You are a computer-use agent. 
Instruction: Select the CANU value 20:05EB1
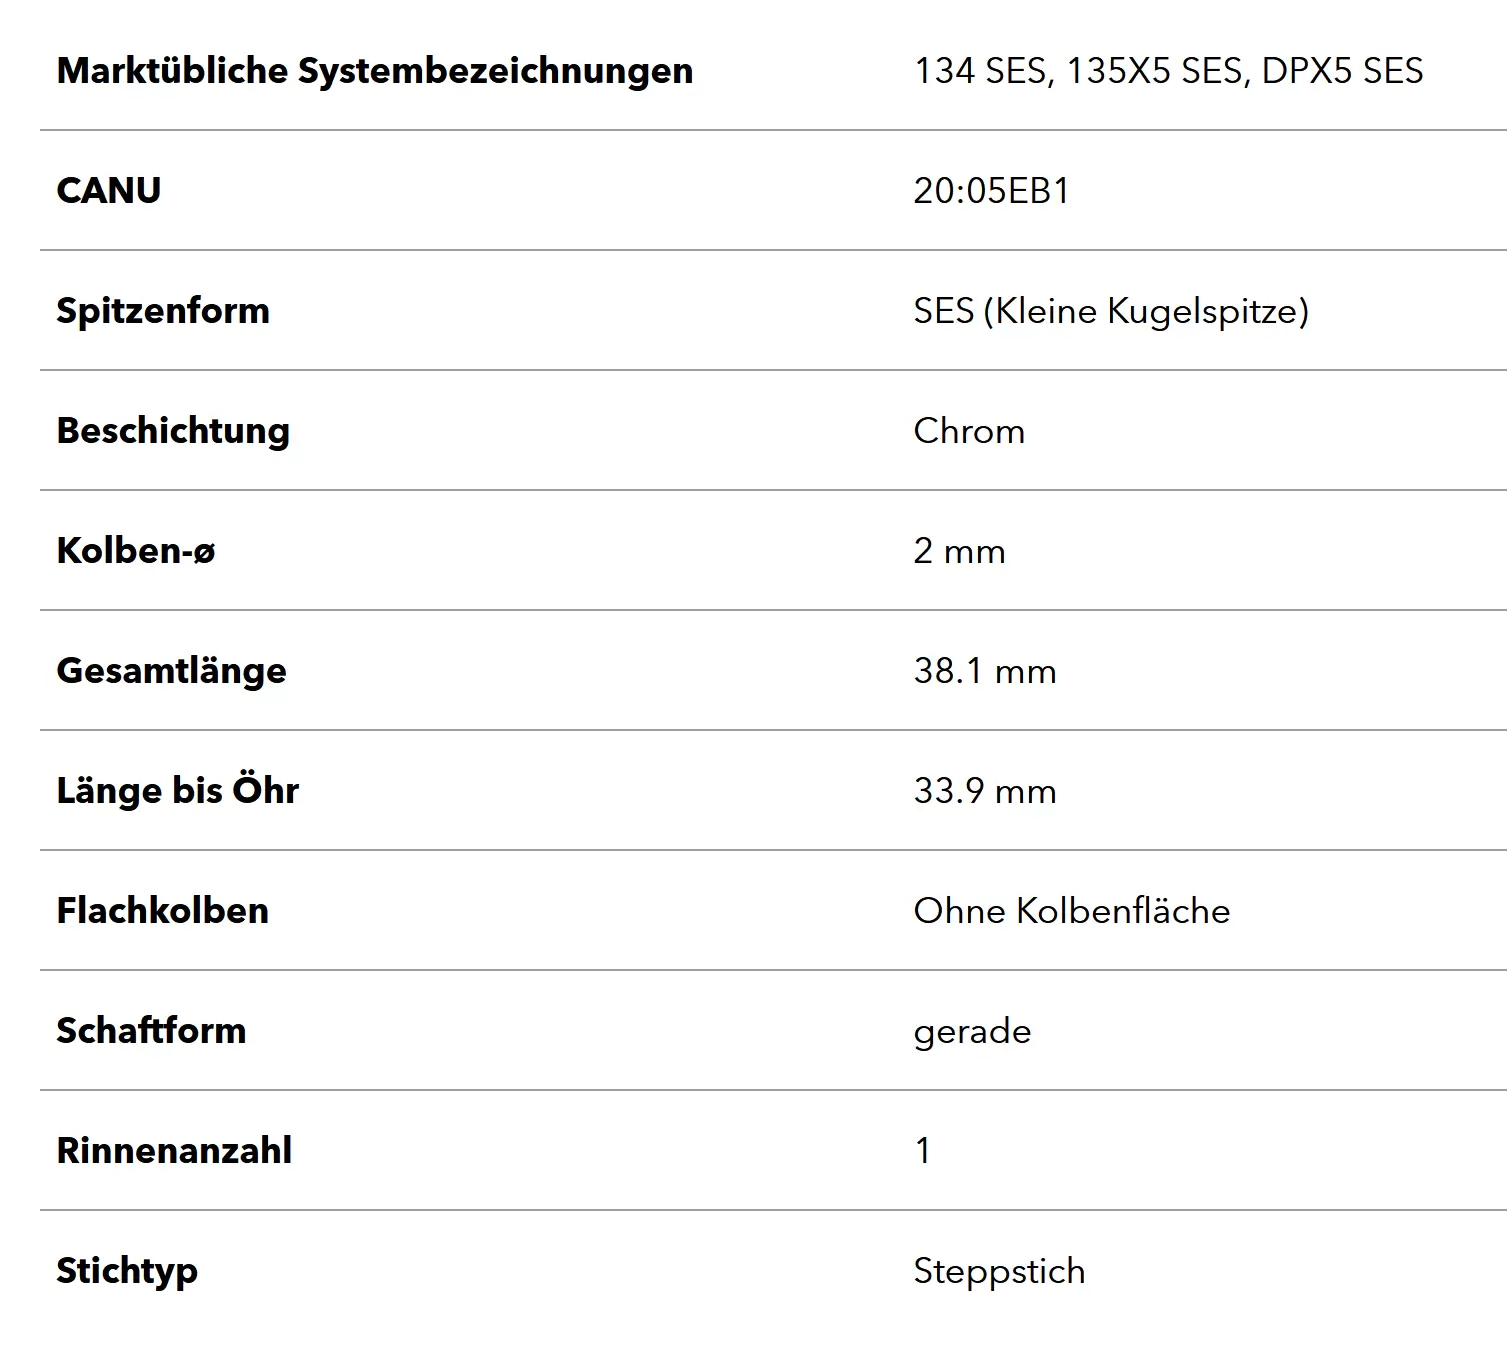tap(991, 190)
